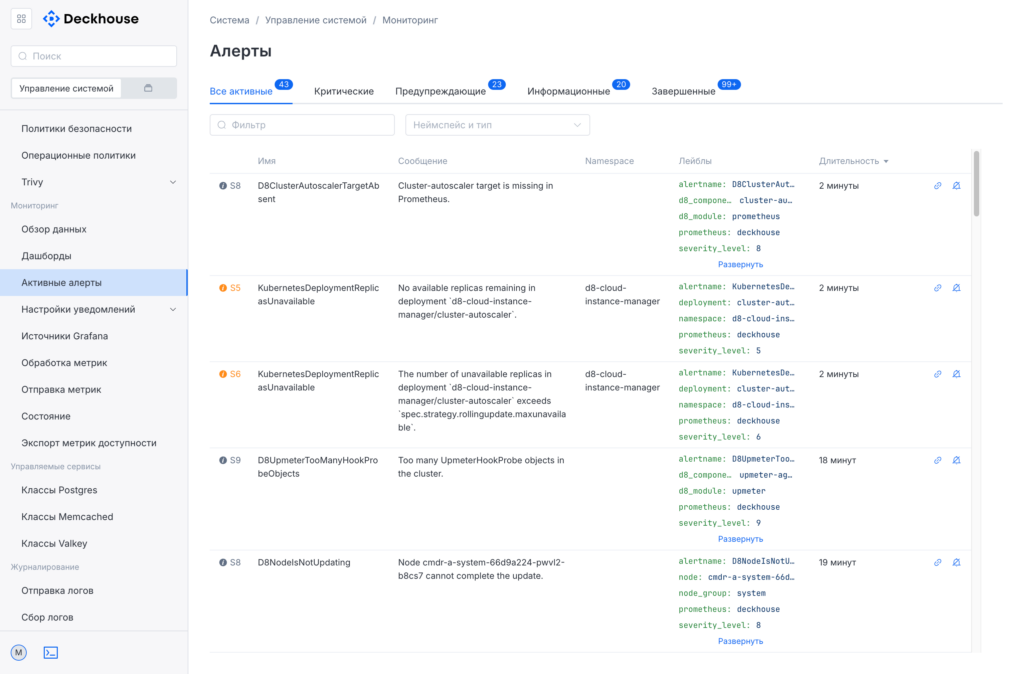Click link icon for the S5 KubernetesDeploymentReplicasUnavailable alert
The width and height of the screenshot is (1024, 674).
[x=937, y=288]
